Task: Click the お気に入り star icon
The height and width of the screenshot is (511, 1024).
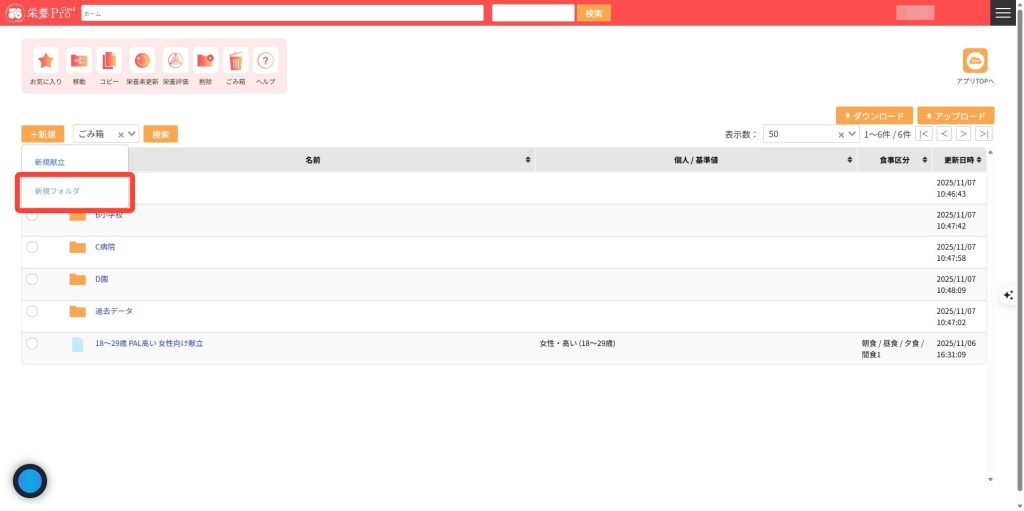Action: click(x=45, y=61)
